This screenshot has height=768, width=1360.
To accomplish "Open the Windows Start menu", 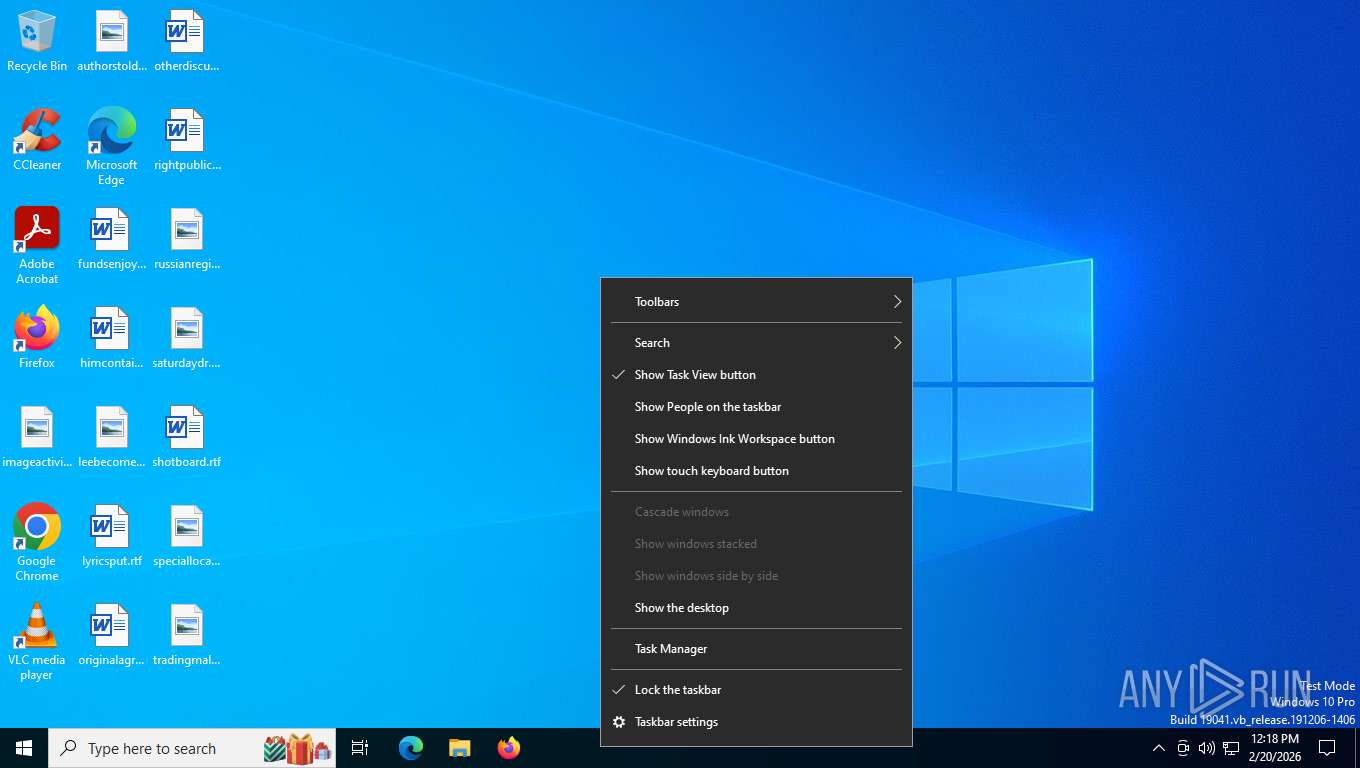I will point(24,748).
